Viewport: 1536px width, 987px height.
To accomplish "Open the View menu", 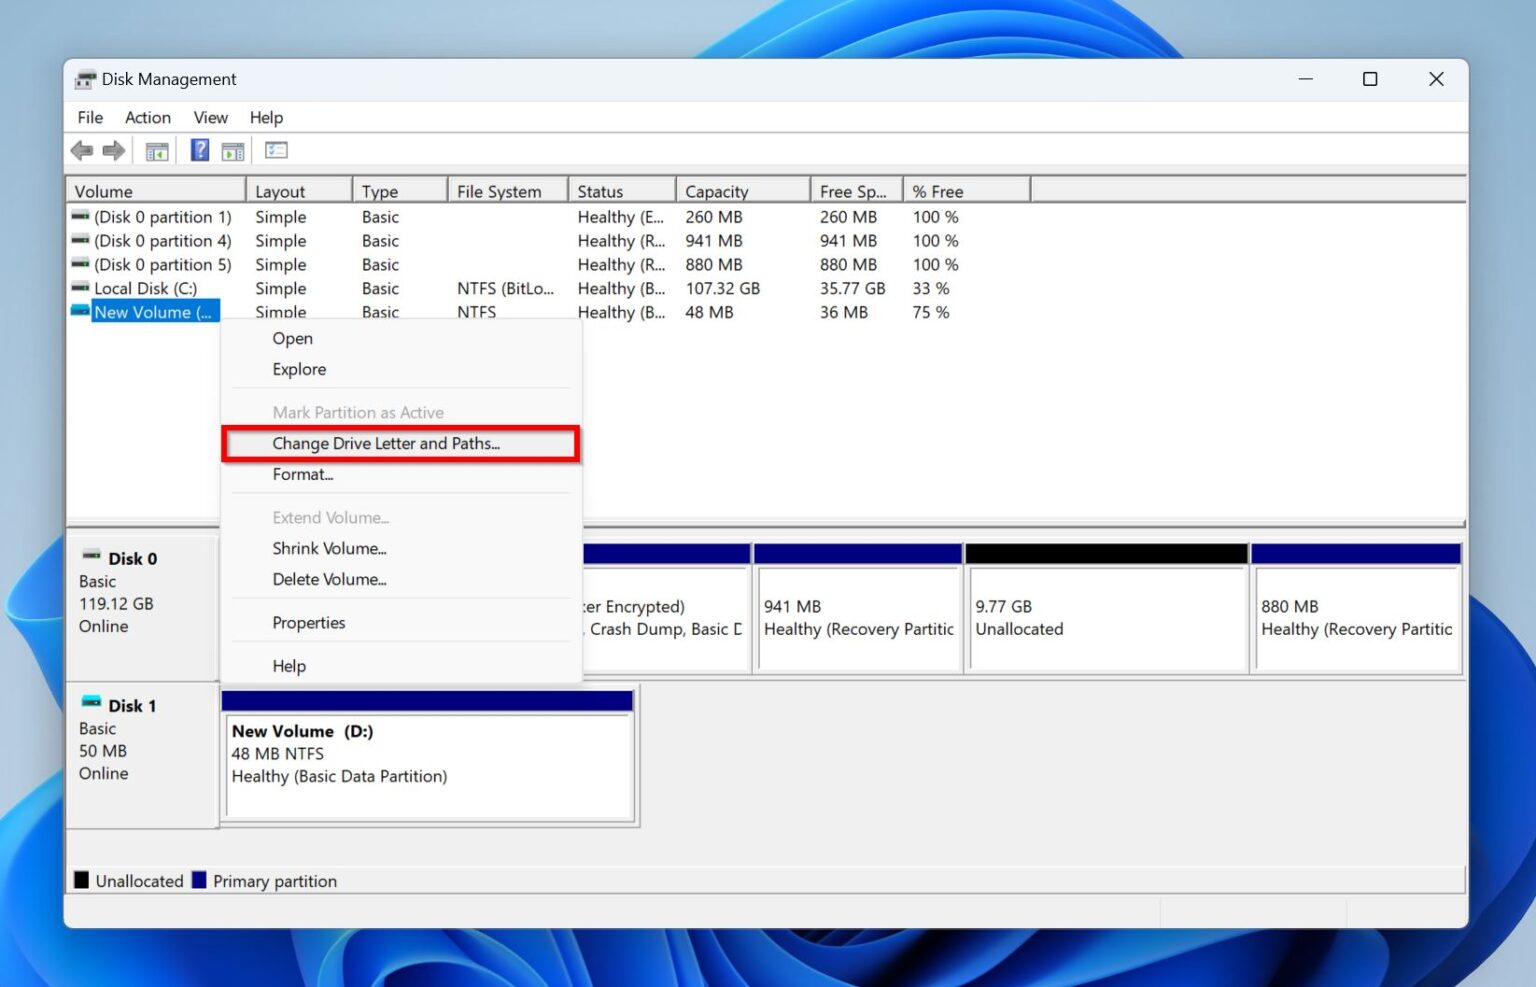I will (210, 117).
